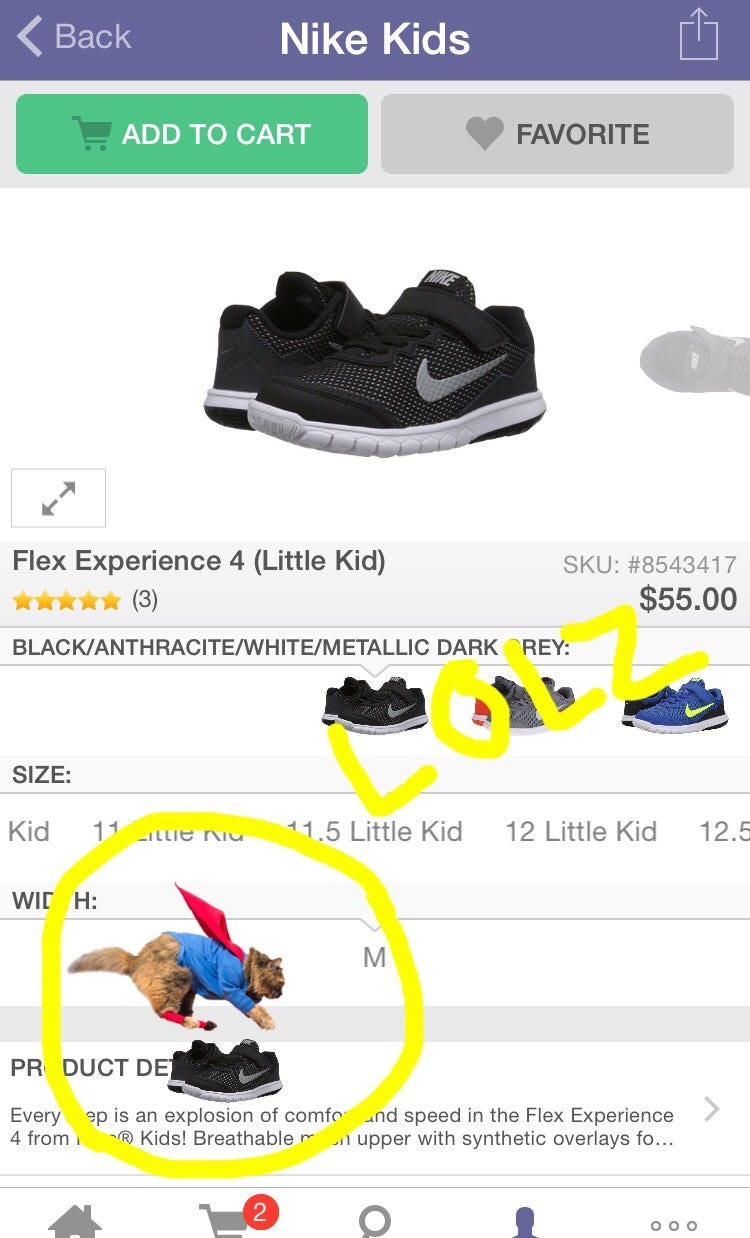Tap the partially visible next shoe image
This screenshot has height=1238, width=750.
point(695,359)
